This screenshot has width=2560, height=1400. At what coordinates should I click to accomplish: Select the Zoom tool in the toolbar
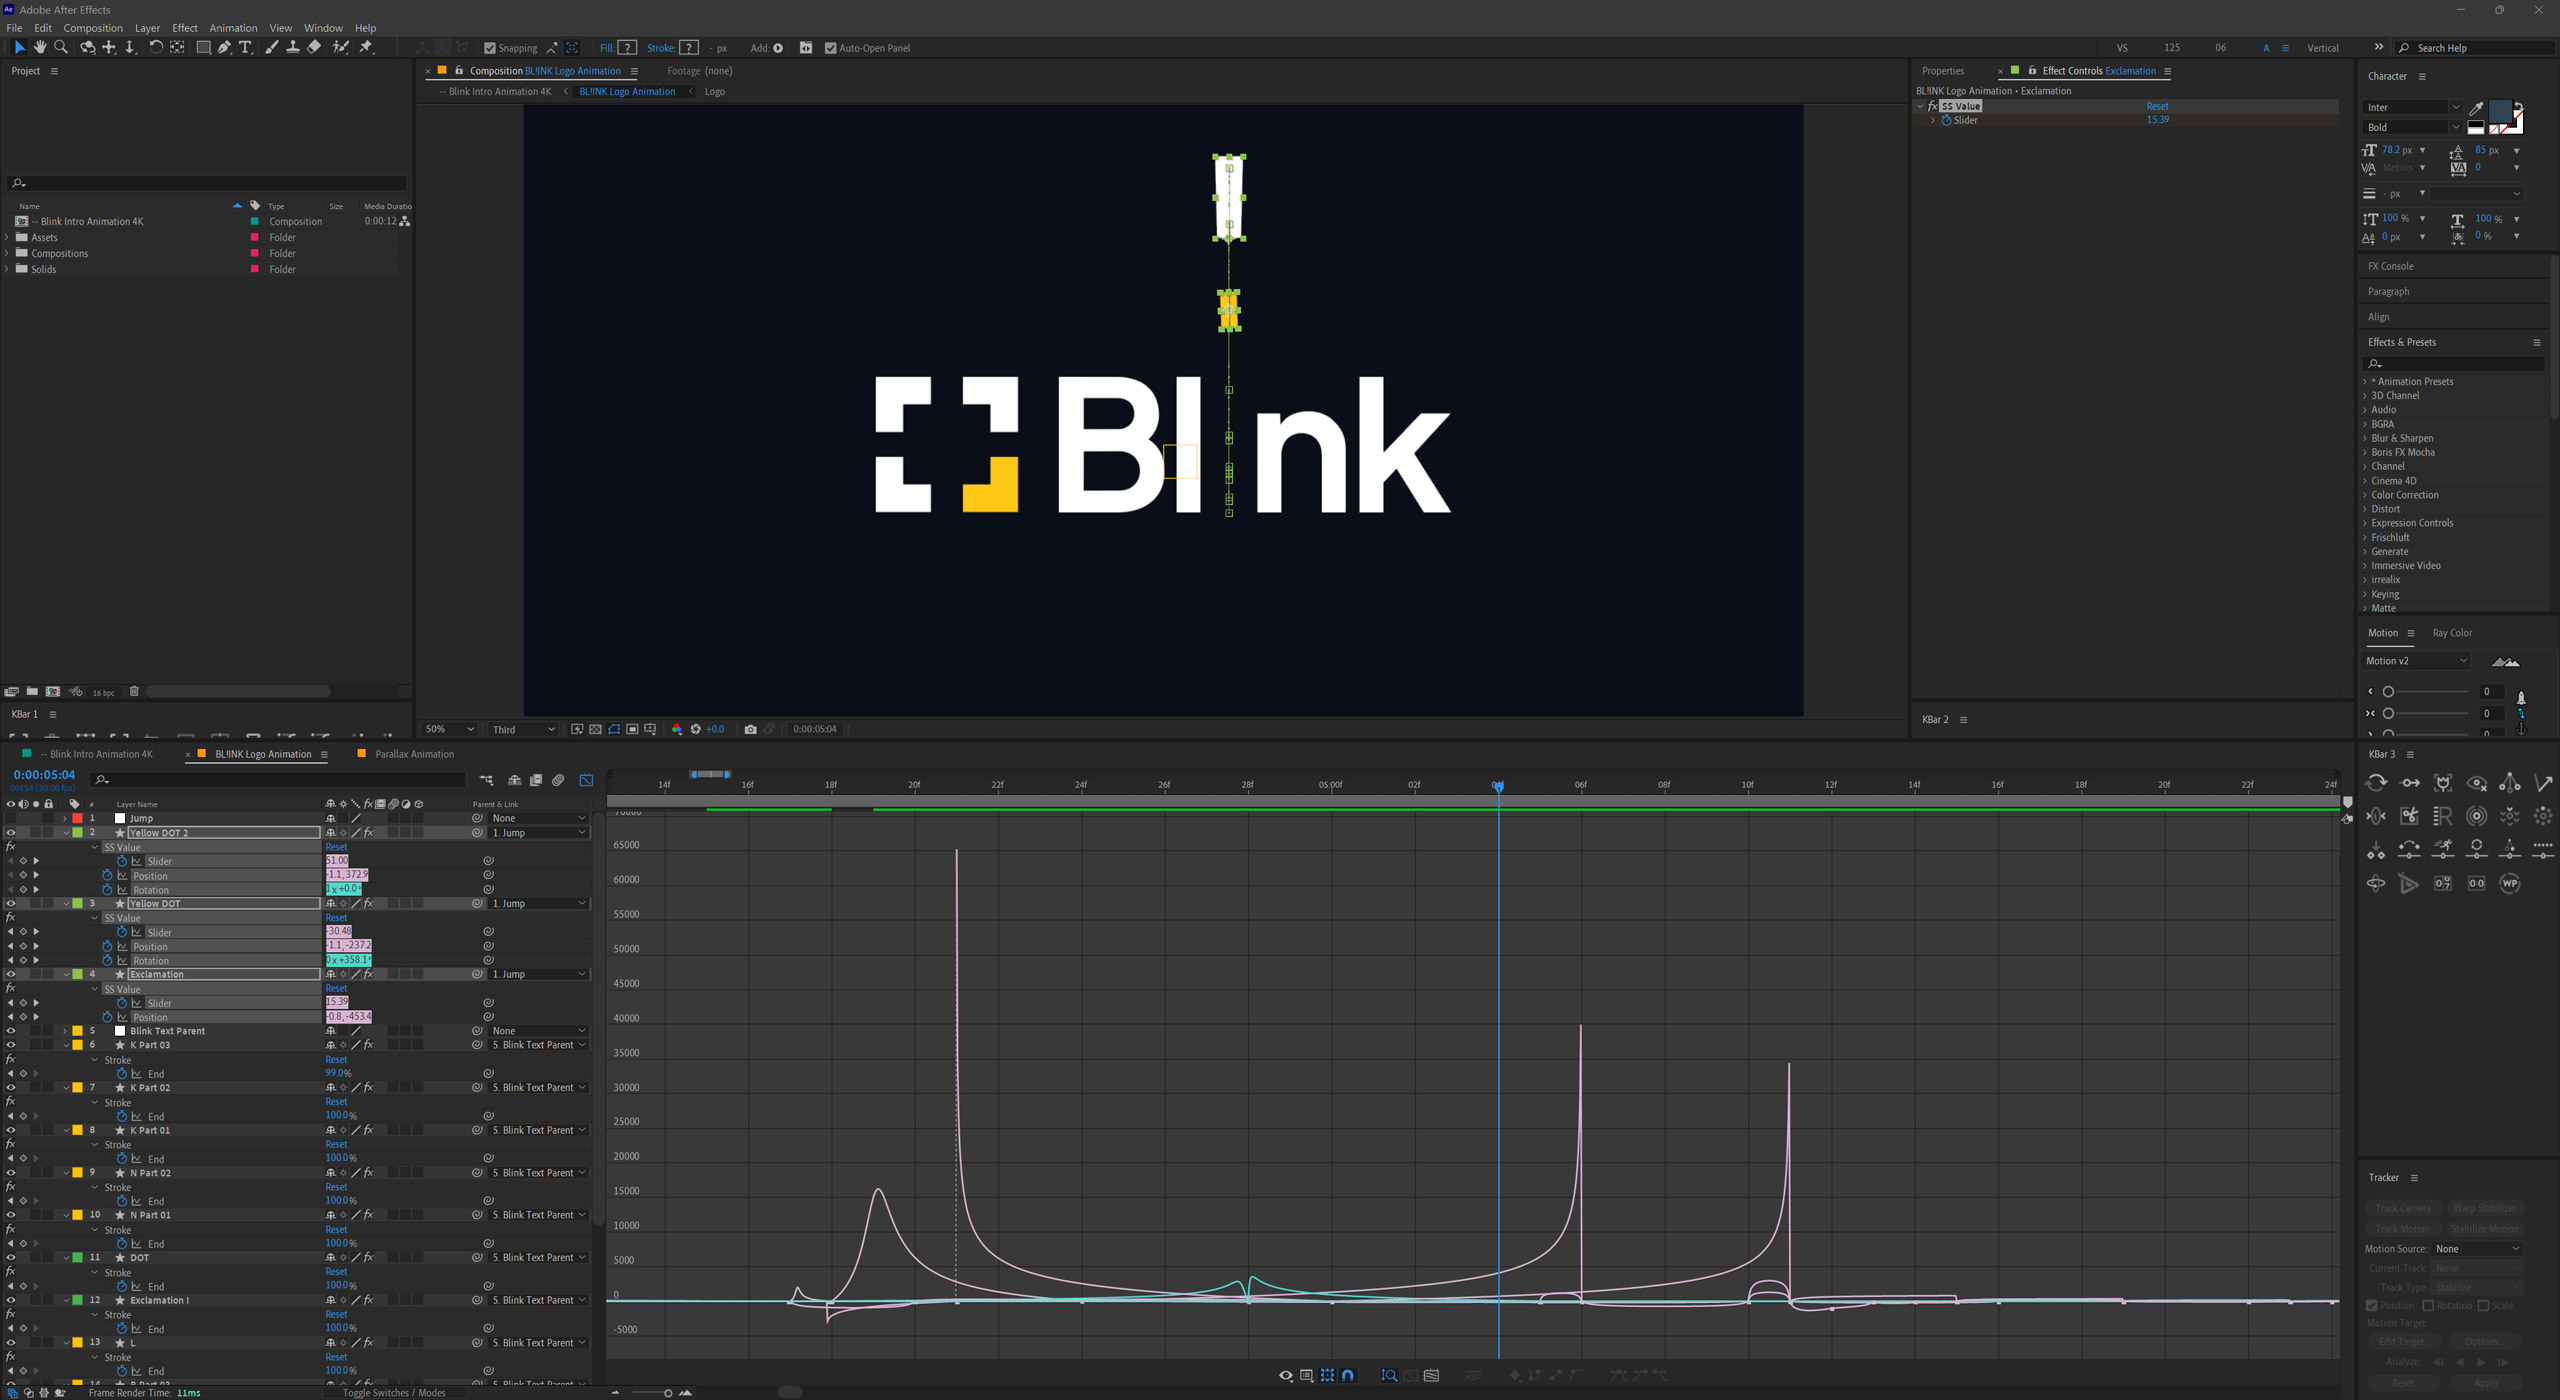61,47
